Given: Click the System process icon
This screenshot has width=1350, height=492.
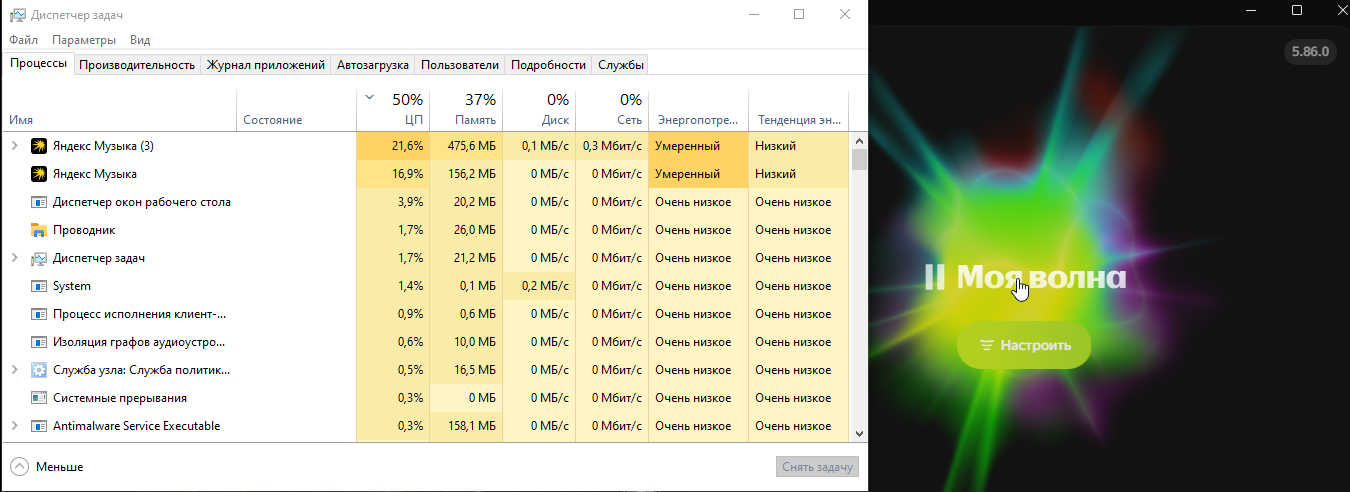Looking at the screenshot, I should tap(39, 286).
